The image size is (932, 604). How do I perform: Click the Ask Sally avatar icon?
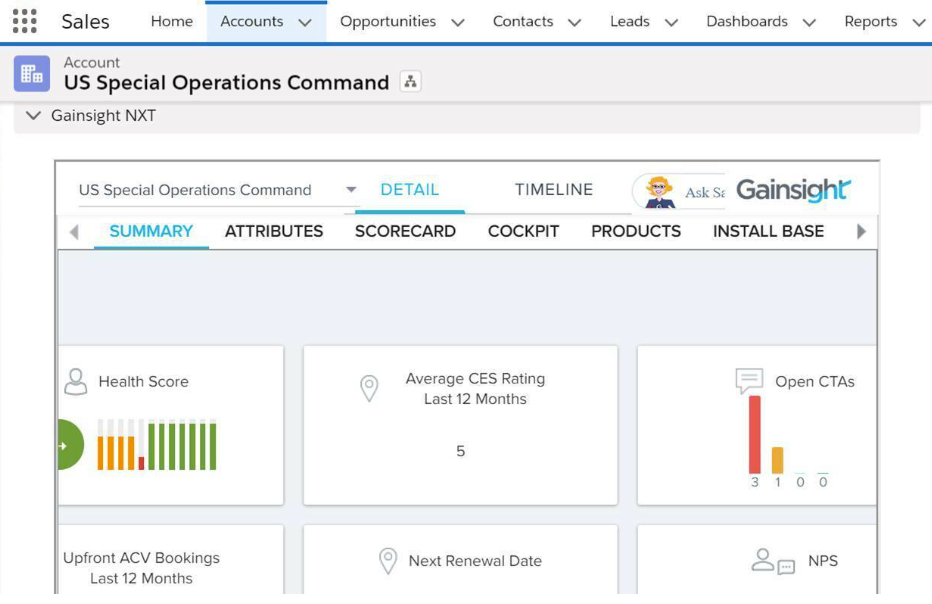[x=659, y=191]
